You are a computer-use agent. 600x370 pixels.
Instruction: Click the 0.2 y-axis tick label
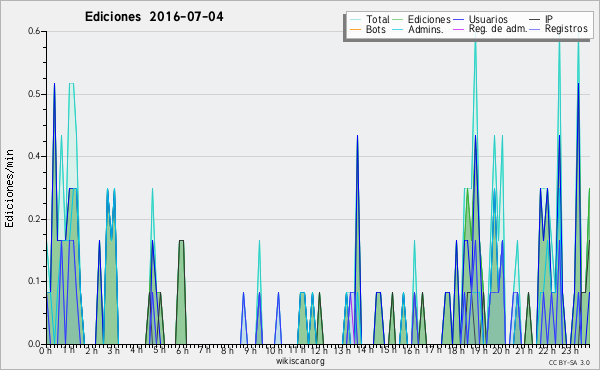point(34,219)
